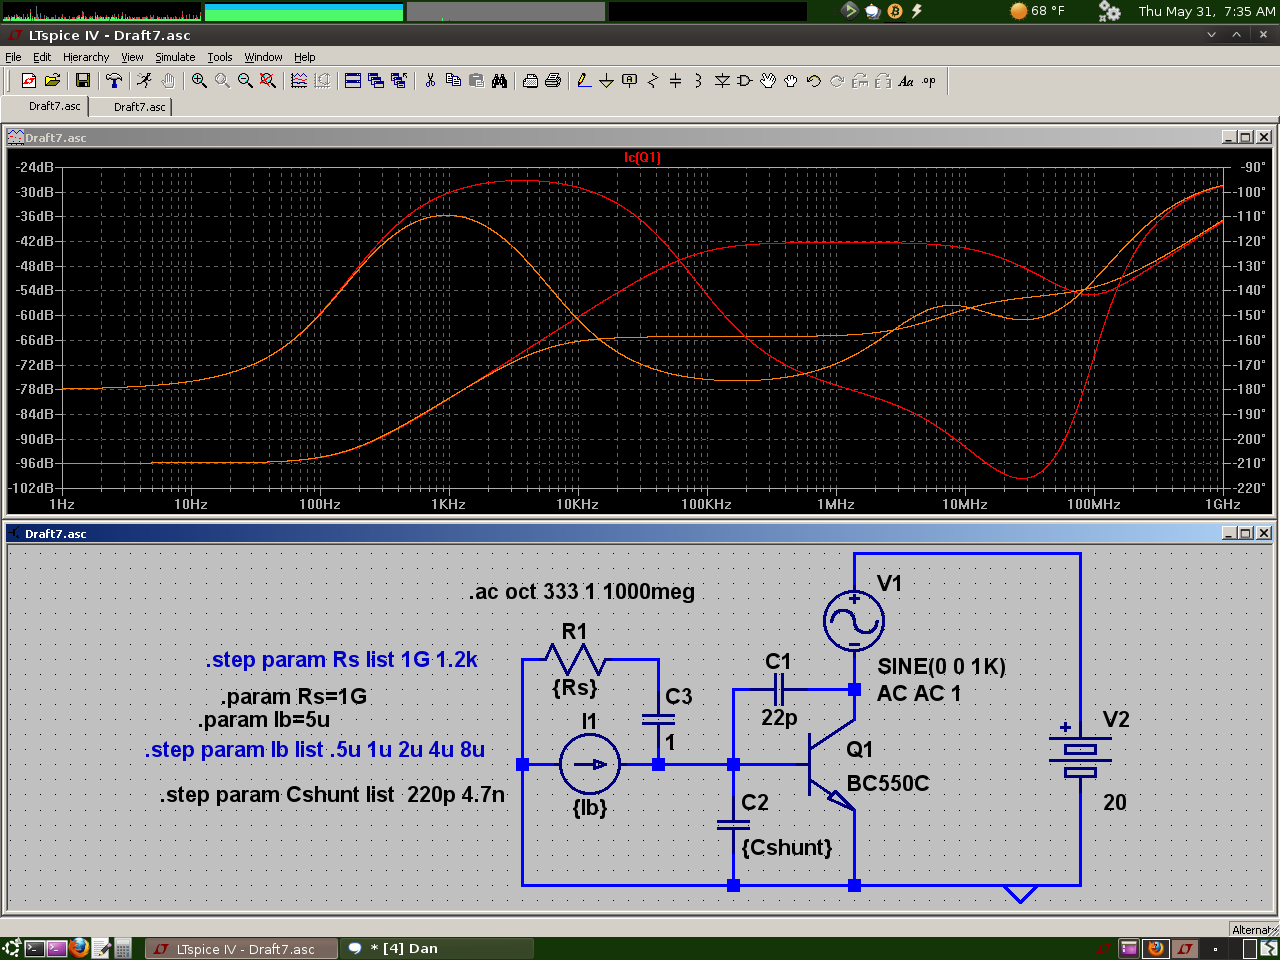Click the weather 68 °F indicator
This screenshot has width=1280, height=960.
pyautogui.click(x=1038, y=11)
